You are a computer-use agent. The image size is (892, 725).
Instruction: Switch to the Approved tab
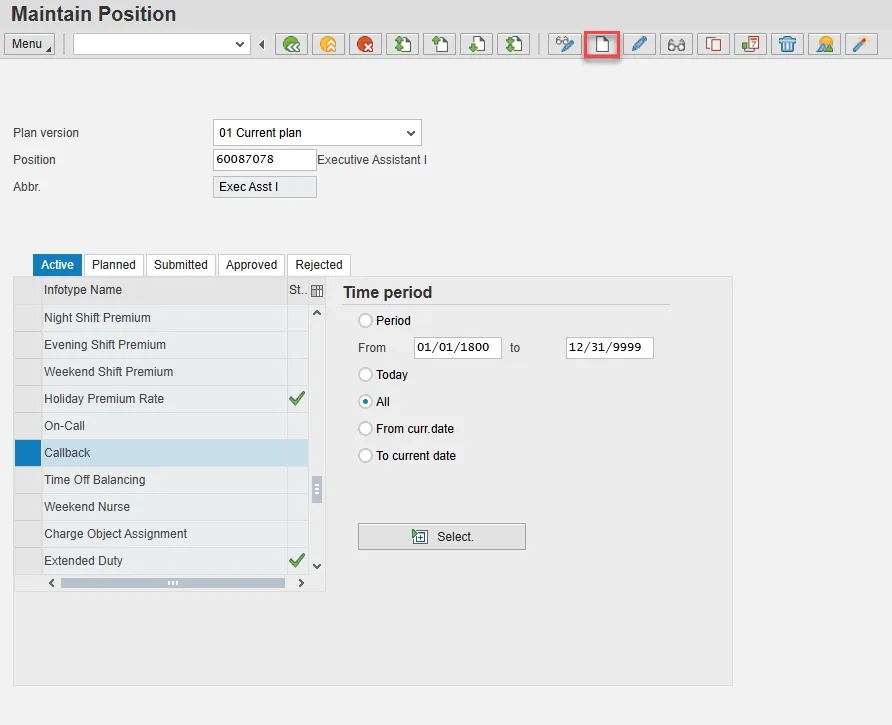tap(251, 265)
